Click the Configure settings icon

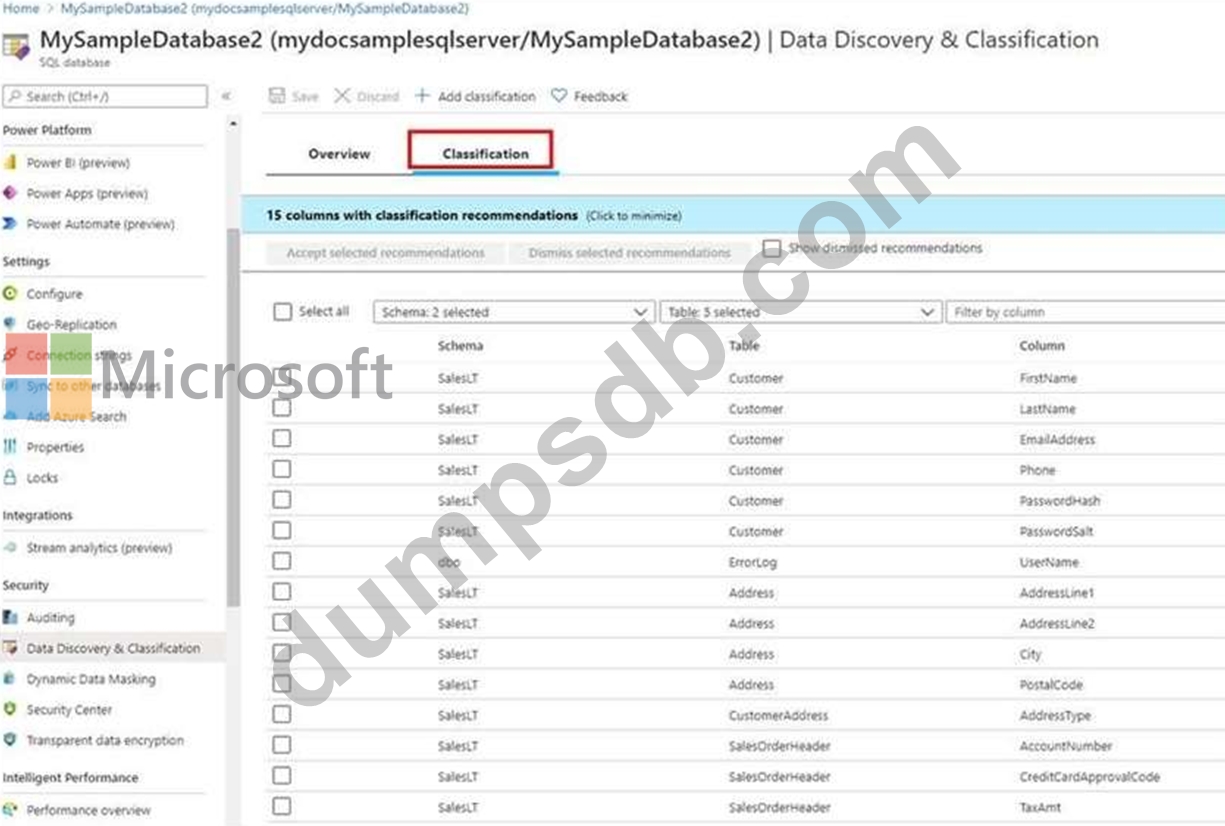[x=11, y=294]
